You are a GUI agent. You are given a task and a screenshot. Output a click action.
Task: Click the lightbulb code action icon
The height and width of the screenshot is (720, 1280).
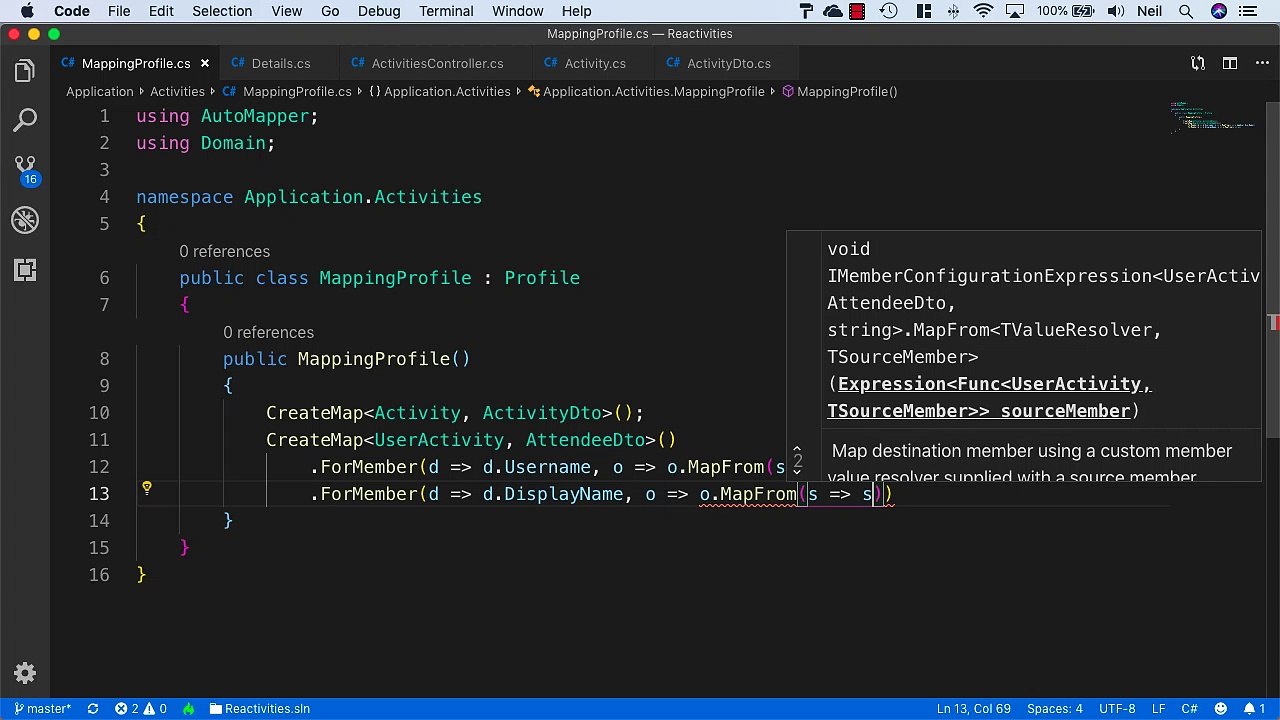[x=146, y=489]
